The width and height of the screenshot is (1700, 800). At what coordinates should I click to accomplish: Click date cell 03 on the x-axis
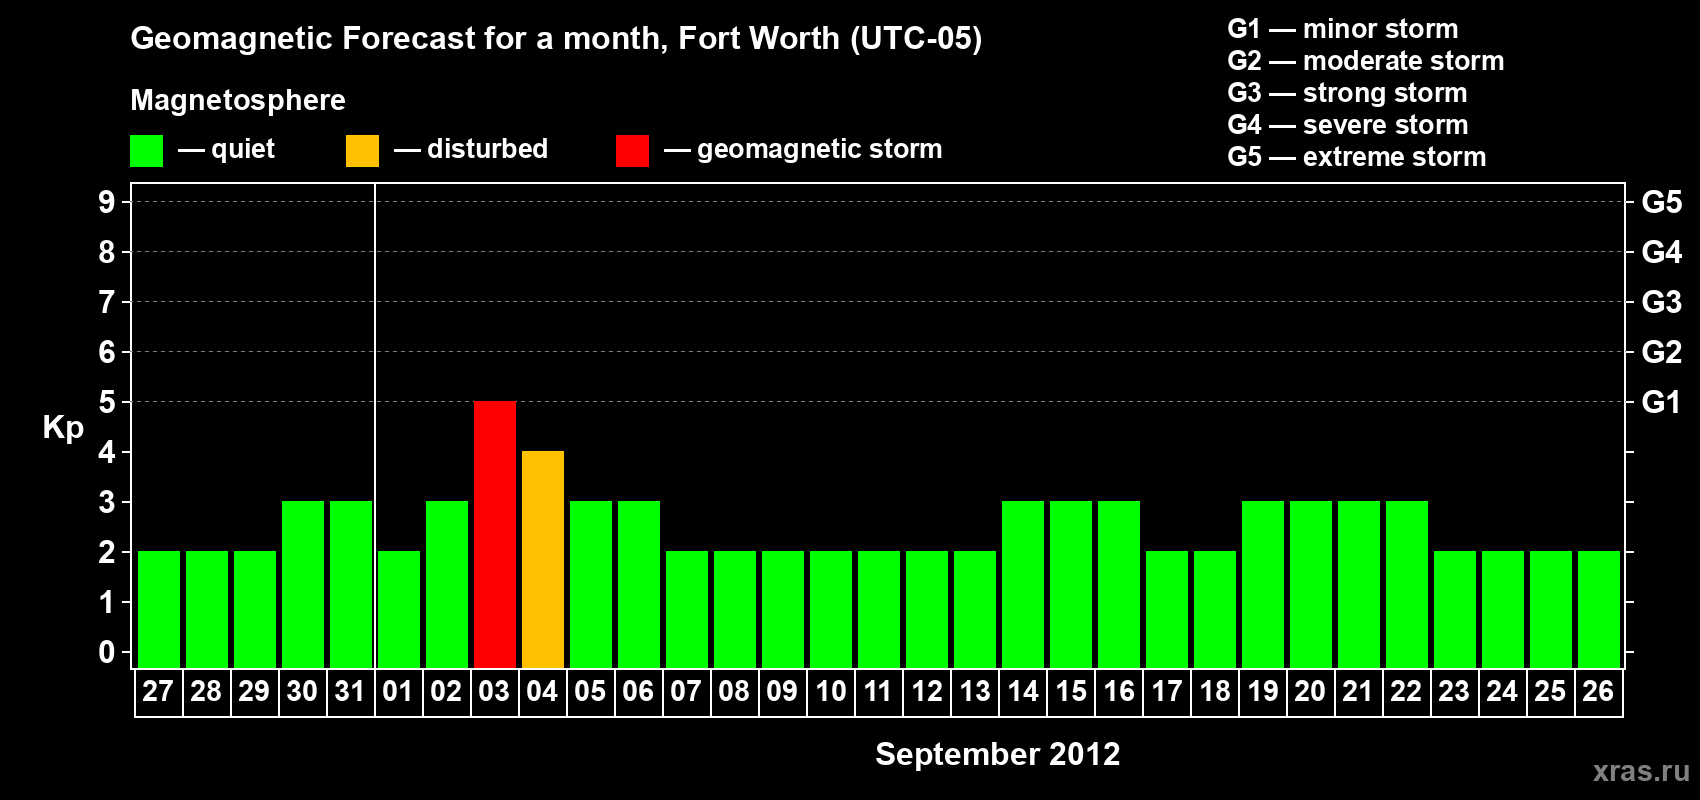494,692
